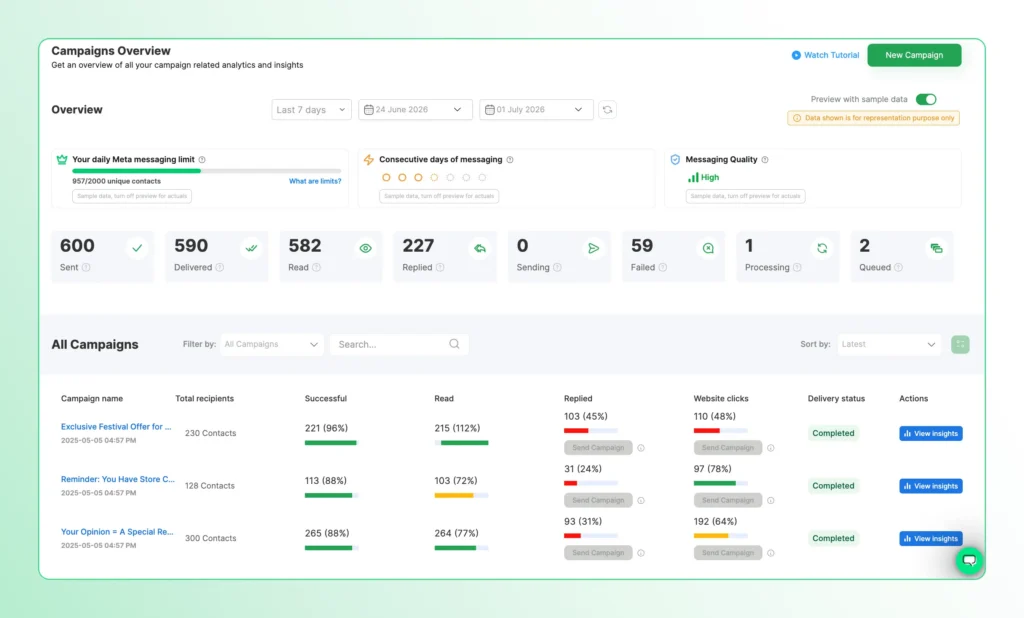This screenshot has width=1024, height=618.
Task: Open the chat support bubble
Action: (x=970, y=561)
